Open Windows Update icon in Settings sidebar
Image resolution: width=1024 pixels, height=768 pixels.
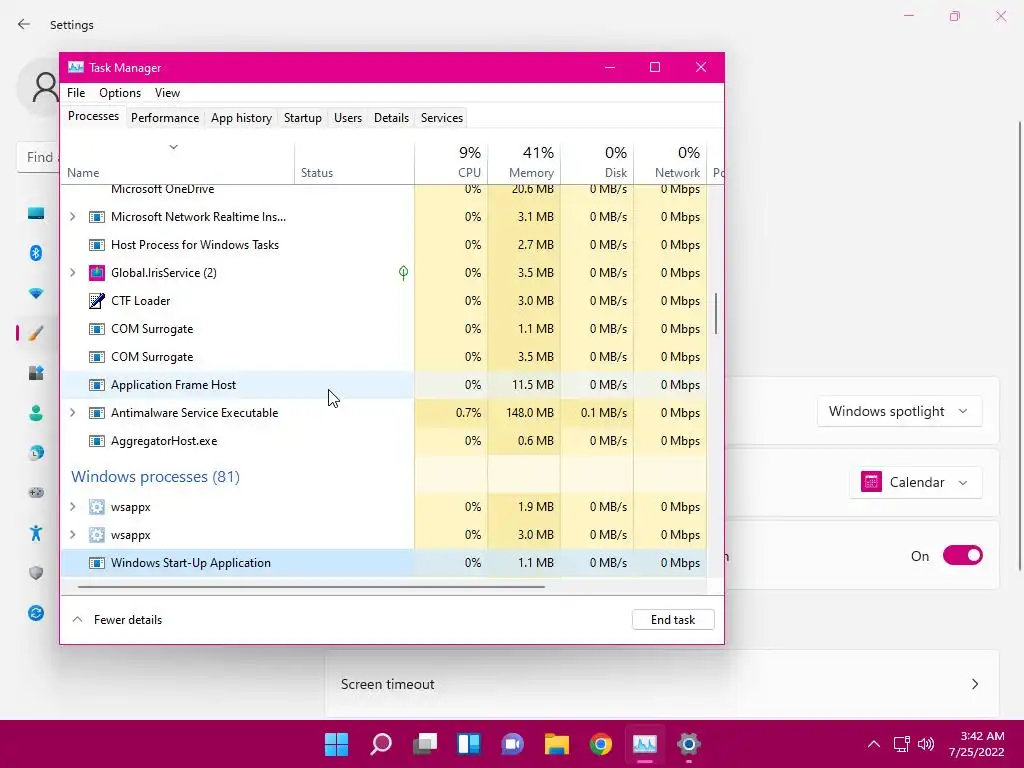pos(36,613)
